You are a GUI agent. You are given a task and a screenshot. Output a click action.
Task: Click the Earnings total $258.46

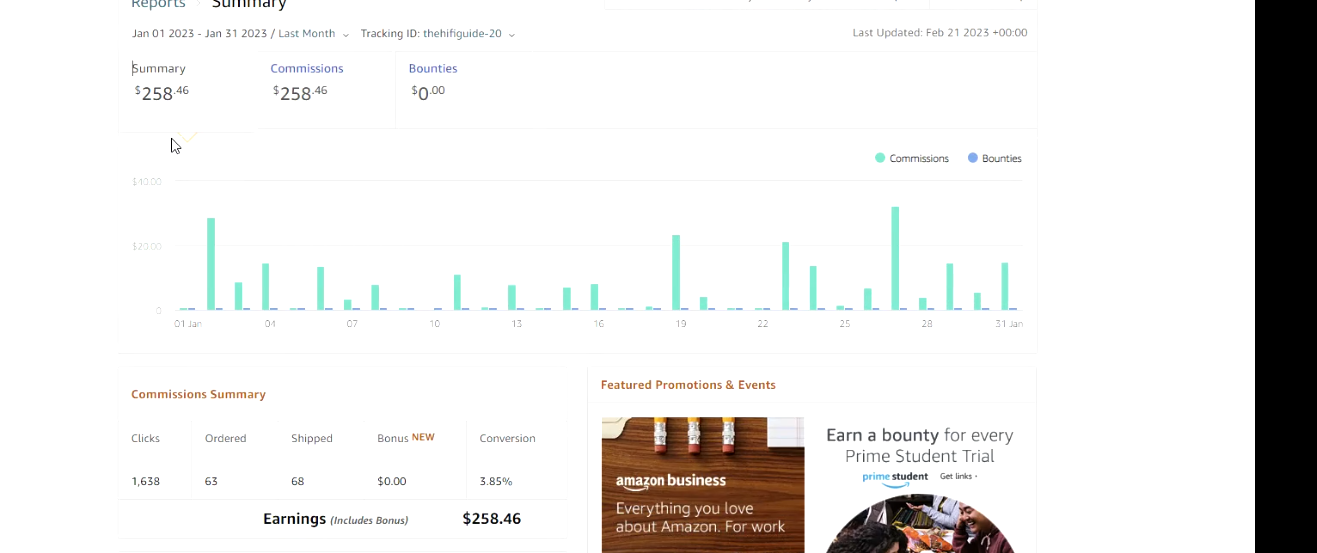coord(492,519)
